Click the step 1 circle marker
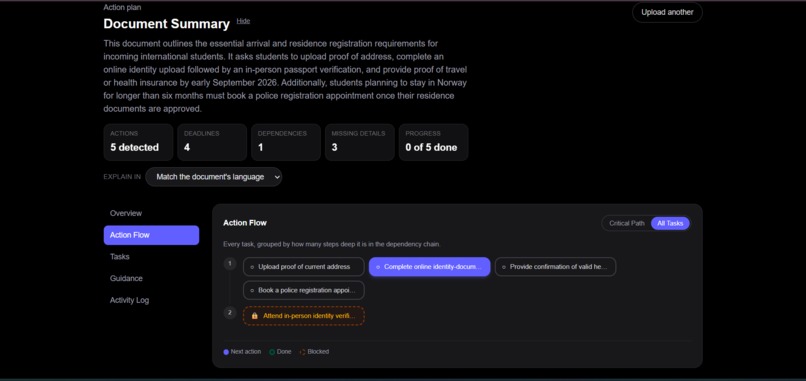This screenshot has width=806, height=381. pos(230,264)
